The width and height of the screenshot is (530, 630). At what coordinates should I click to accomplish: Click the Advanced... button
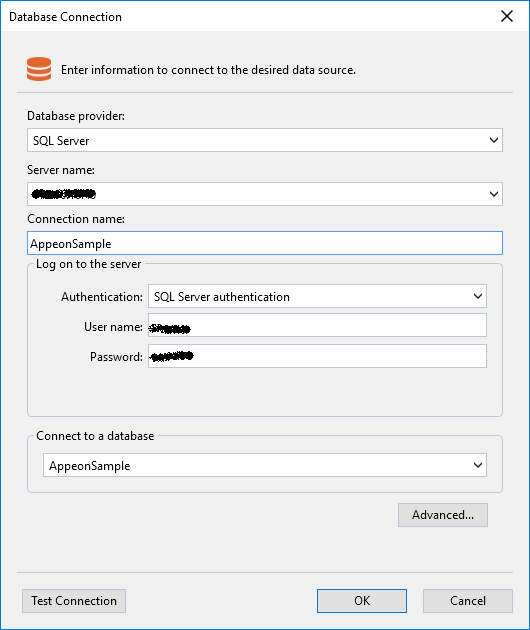click(x=443, y=515)
